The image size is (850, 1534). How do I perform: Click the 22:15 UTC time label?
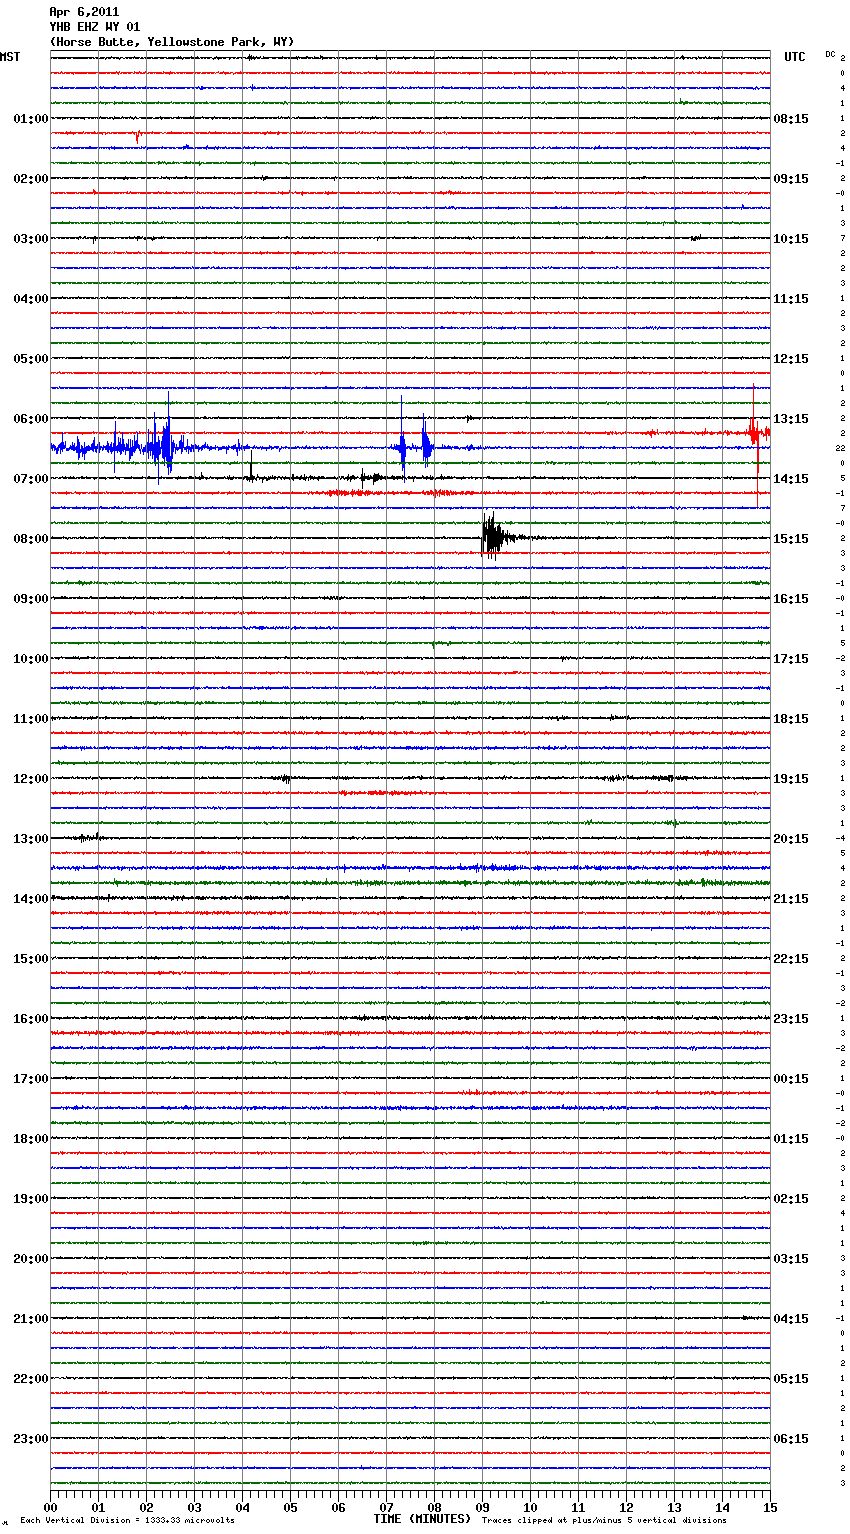click(x=791, y=959)
